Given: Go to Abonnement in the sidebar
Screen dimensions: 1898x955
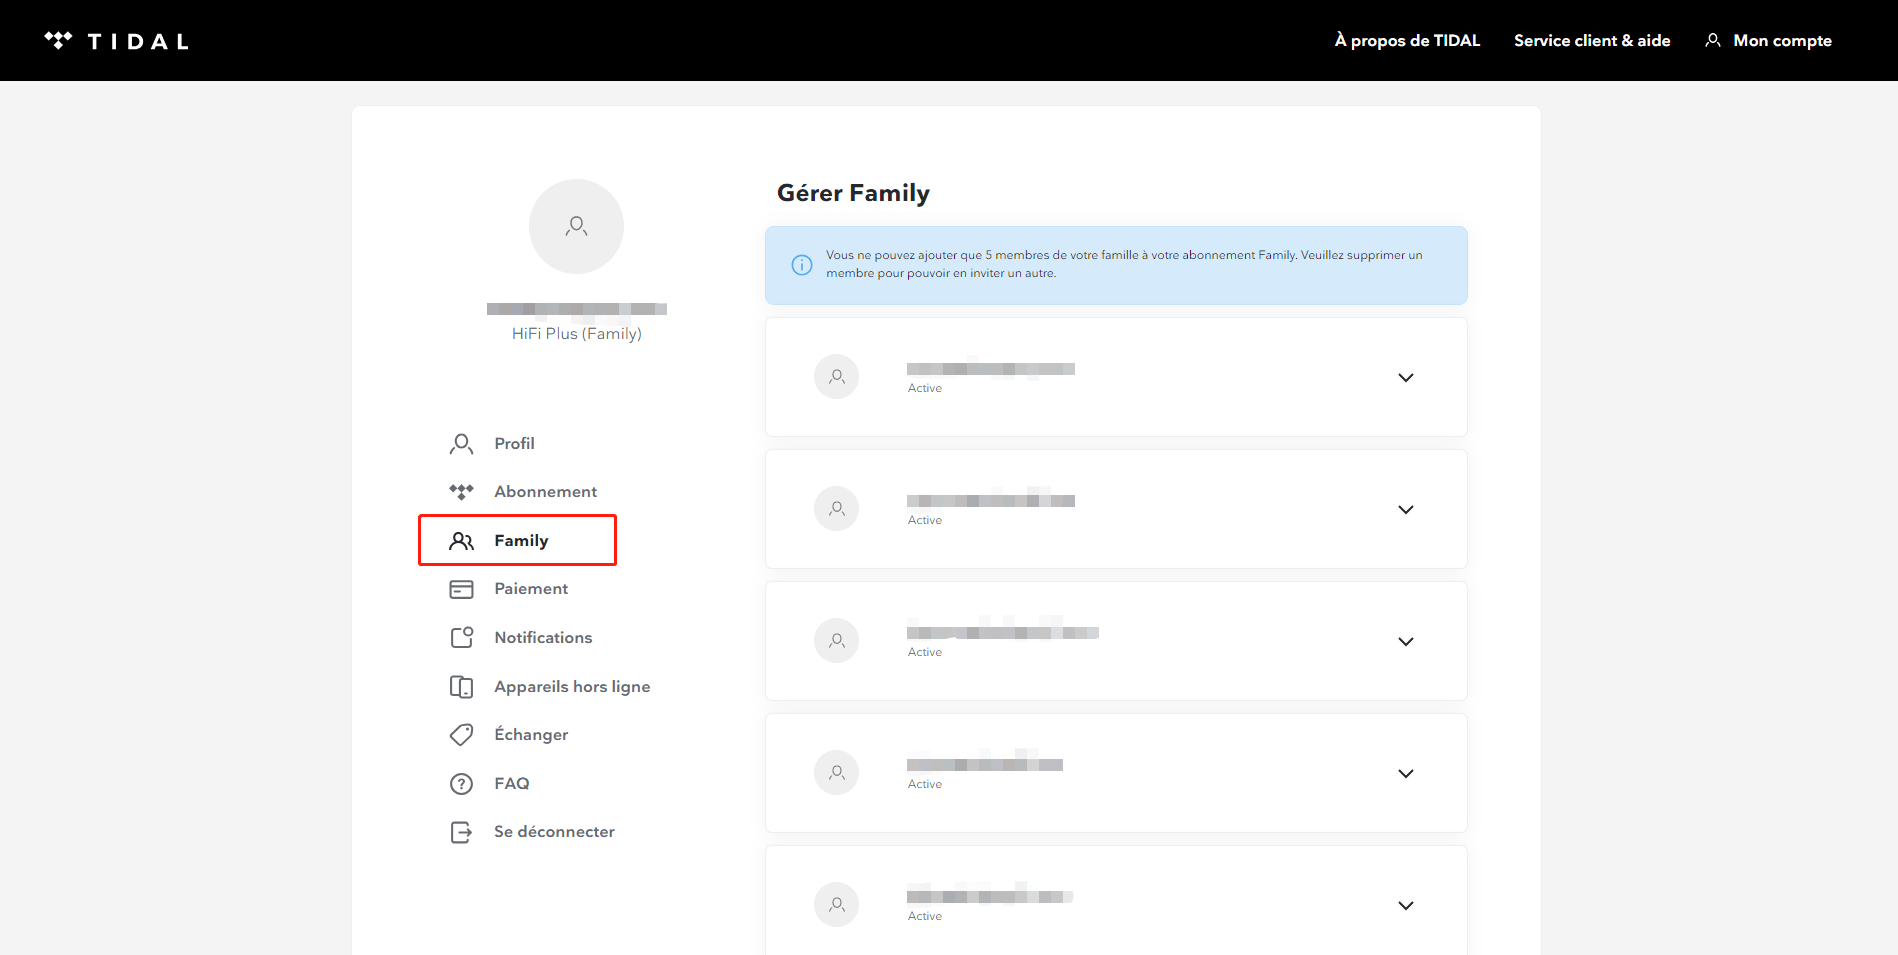Looking at the screenshot, I should [x=545, y=492].
